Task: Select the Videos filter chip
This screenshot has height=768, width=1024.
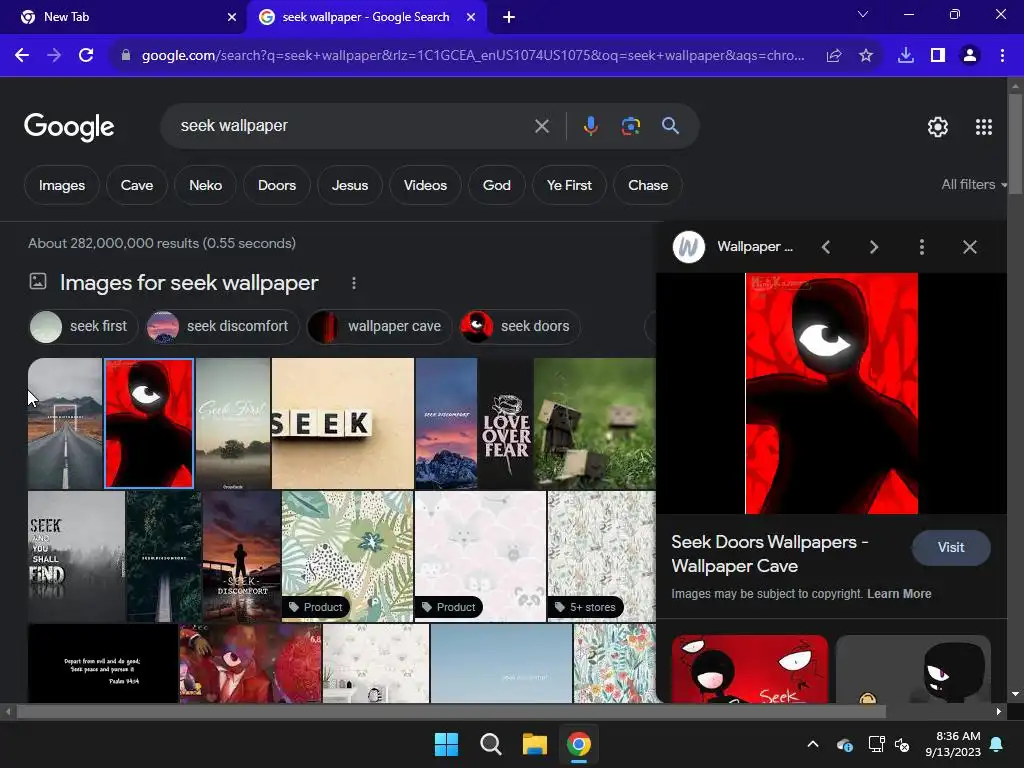Action: click(425, 185)
